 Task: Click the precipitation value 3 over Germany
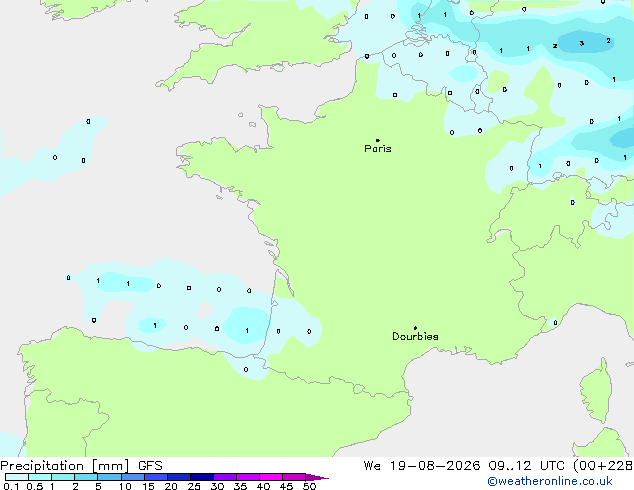coord(581,43)
